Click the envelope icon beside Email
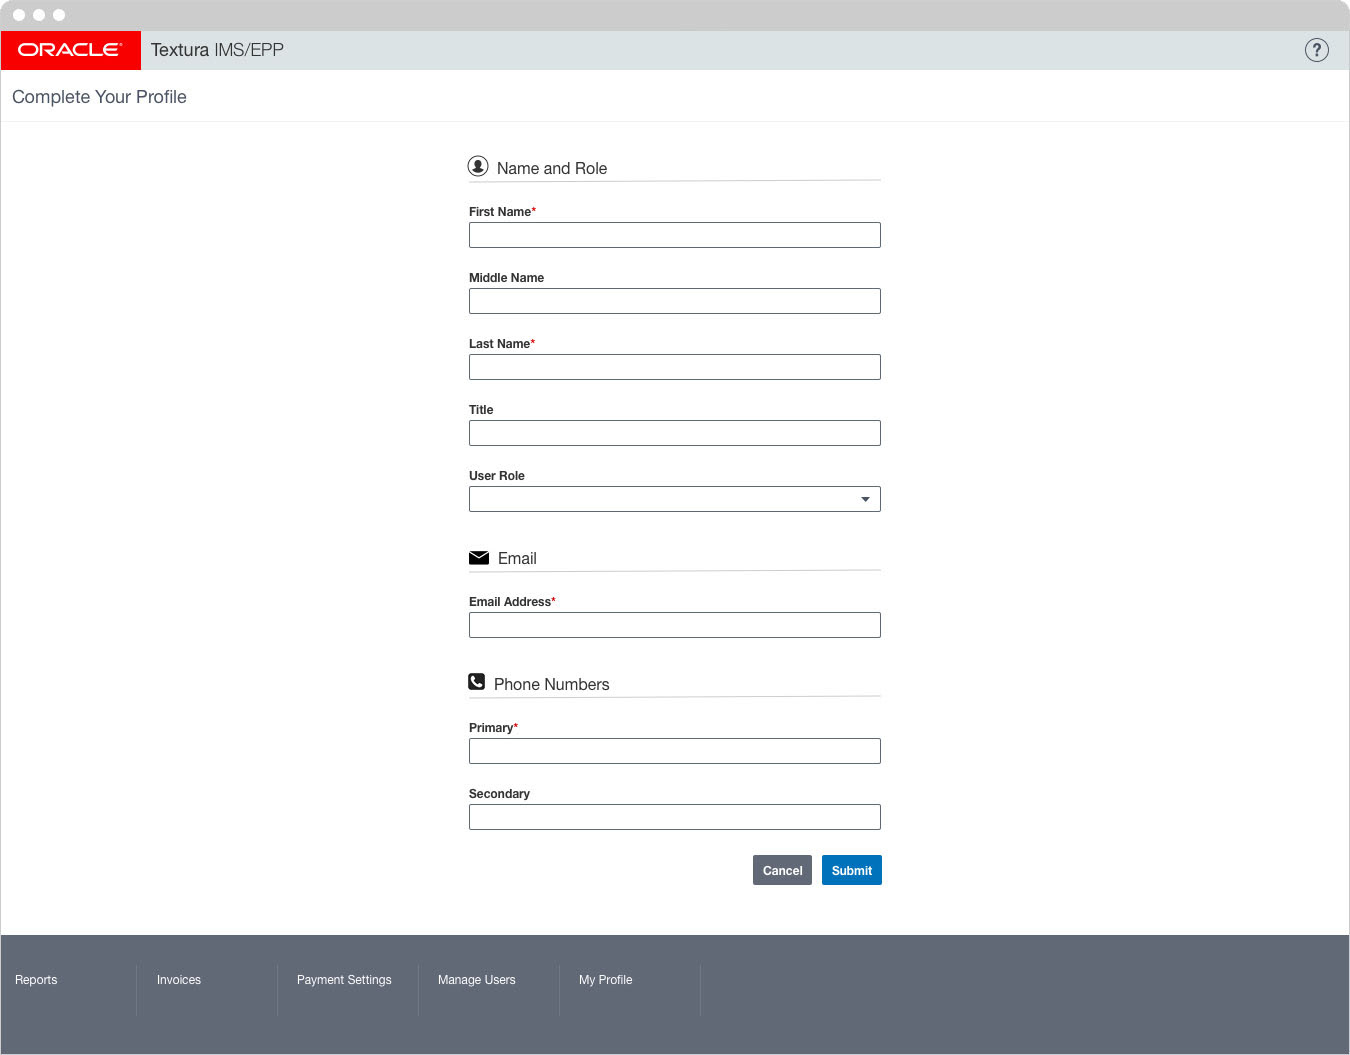This screenshot has width=1350, height=1055. click(479, 558)
